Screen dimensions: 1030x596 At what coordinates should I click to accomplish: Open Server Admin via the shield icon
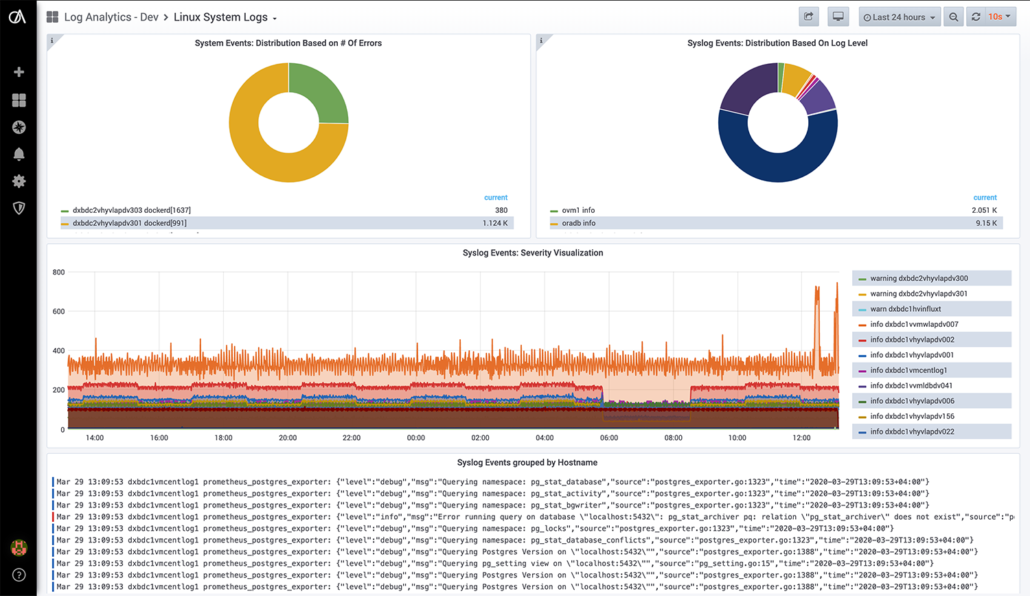[x=17, y=208]
